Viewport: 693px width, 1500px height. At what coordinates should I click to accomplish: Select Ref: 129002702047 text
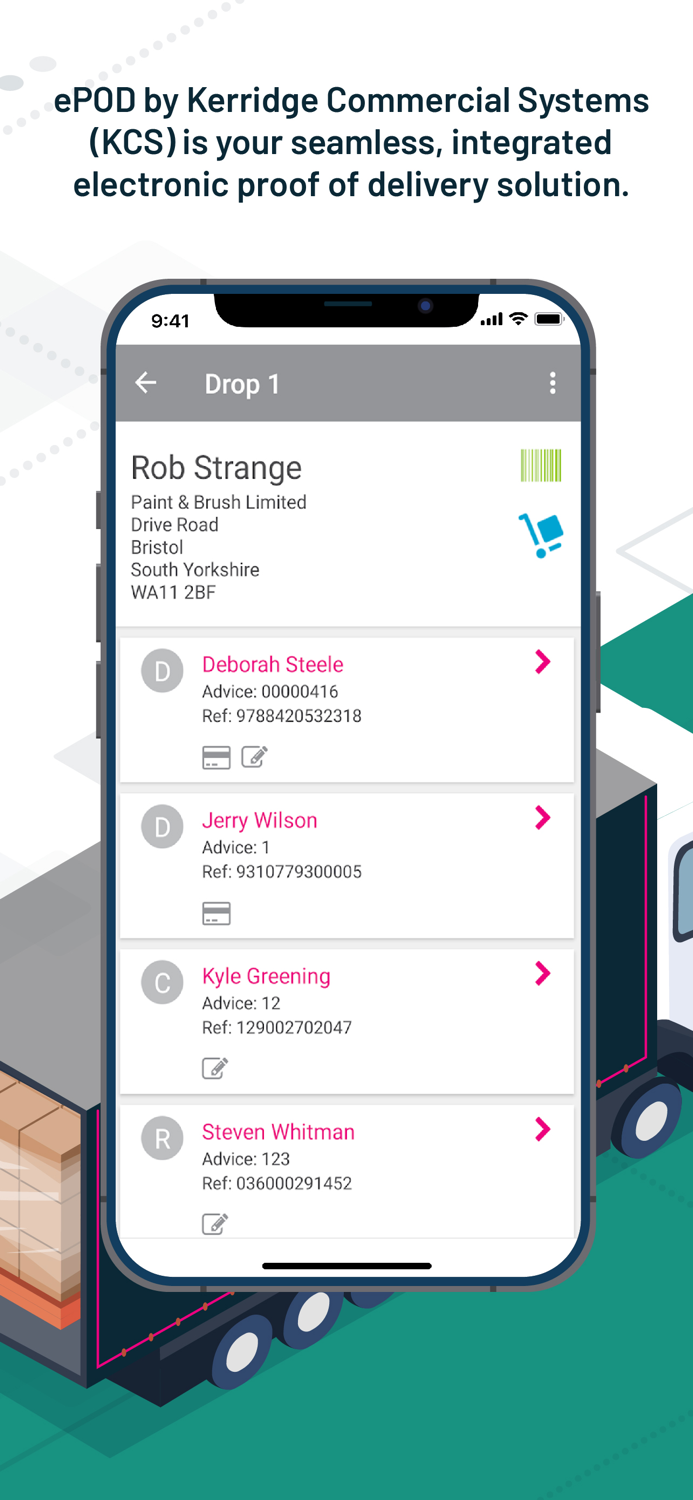(277, 1028)
